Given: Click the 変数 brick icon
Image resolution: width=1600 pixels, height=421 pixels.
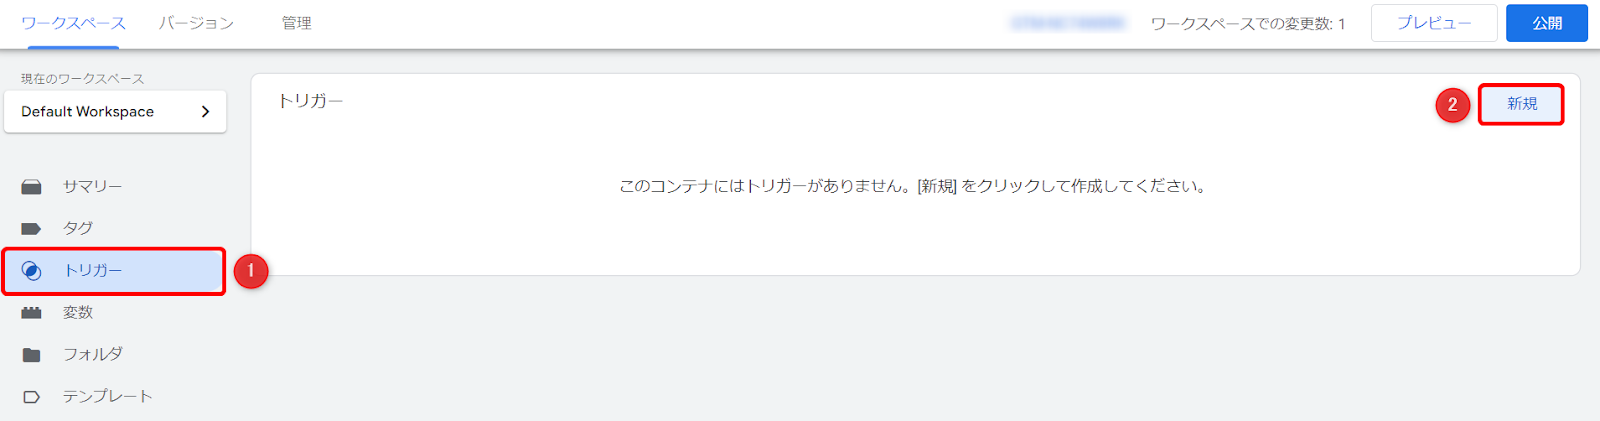Looking at the screenshot, I should coord(32,313).
